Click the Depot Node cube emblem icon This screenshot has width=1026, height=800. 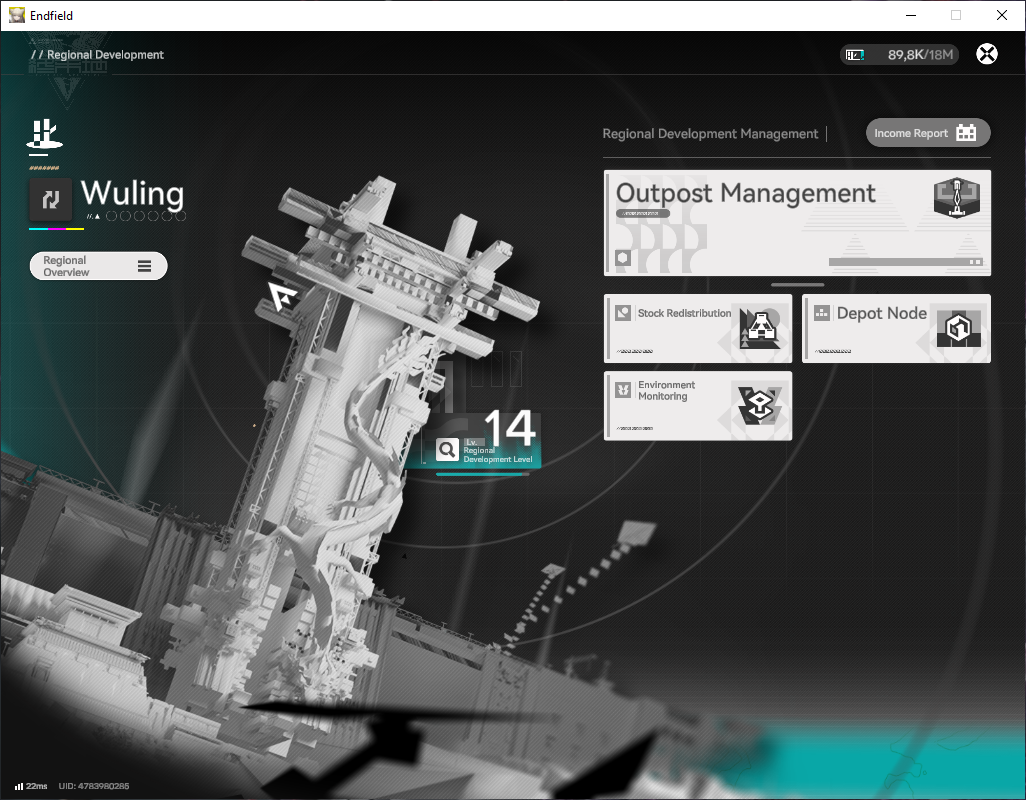(958, 328)
